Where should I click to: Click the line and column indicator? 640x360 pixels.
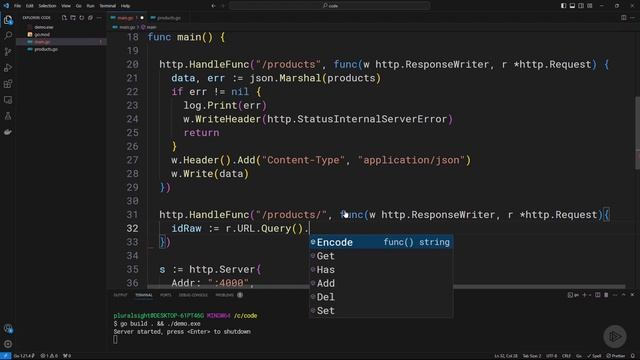pyautogui.click(x=506, y=356)
